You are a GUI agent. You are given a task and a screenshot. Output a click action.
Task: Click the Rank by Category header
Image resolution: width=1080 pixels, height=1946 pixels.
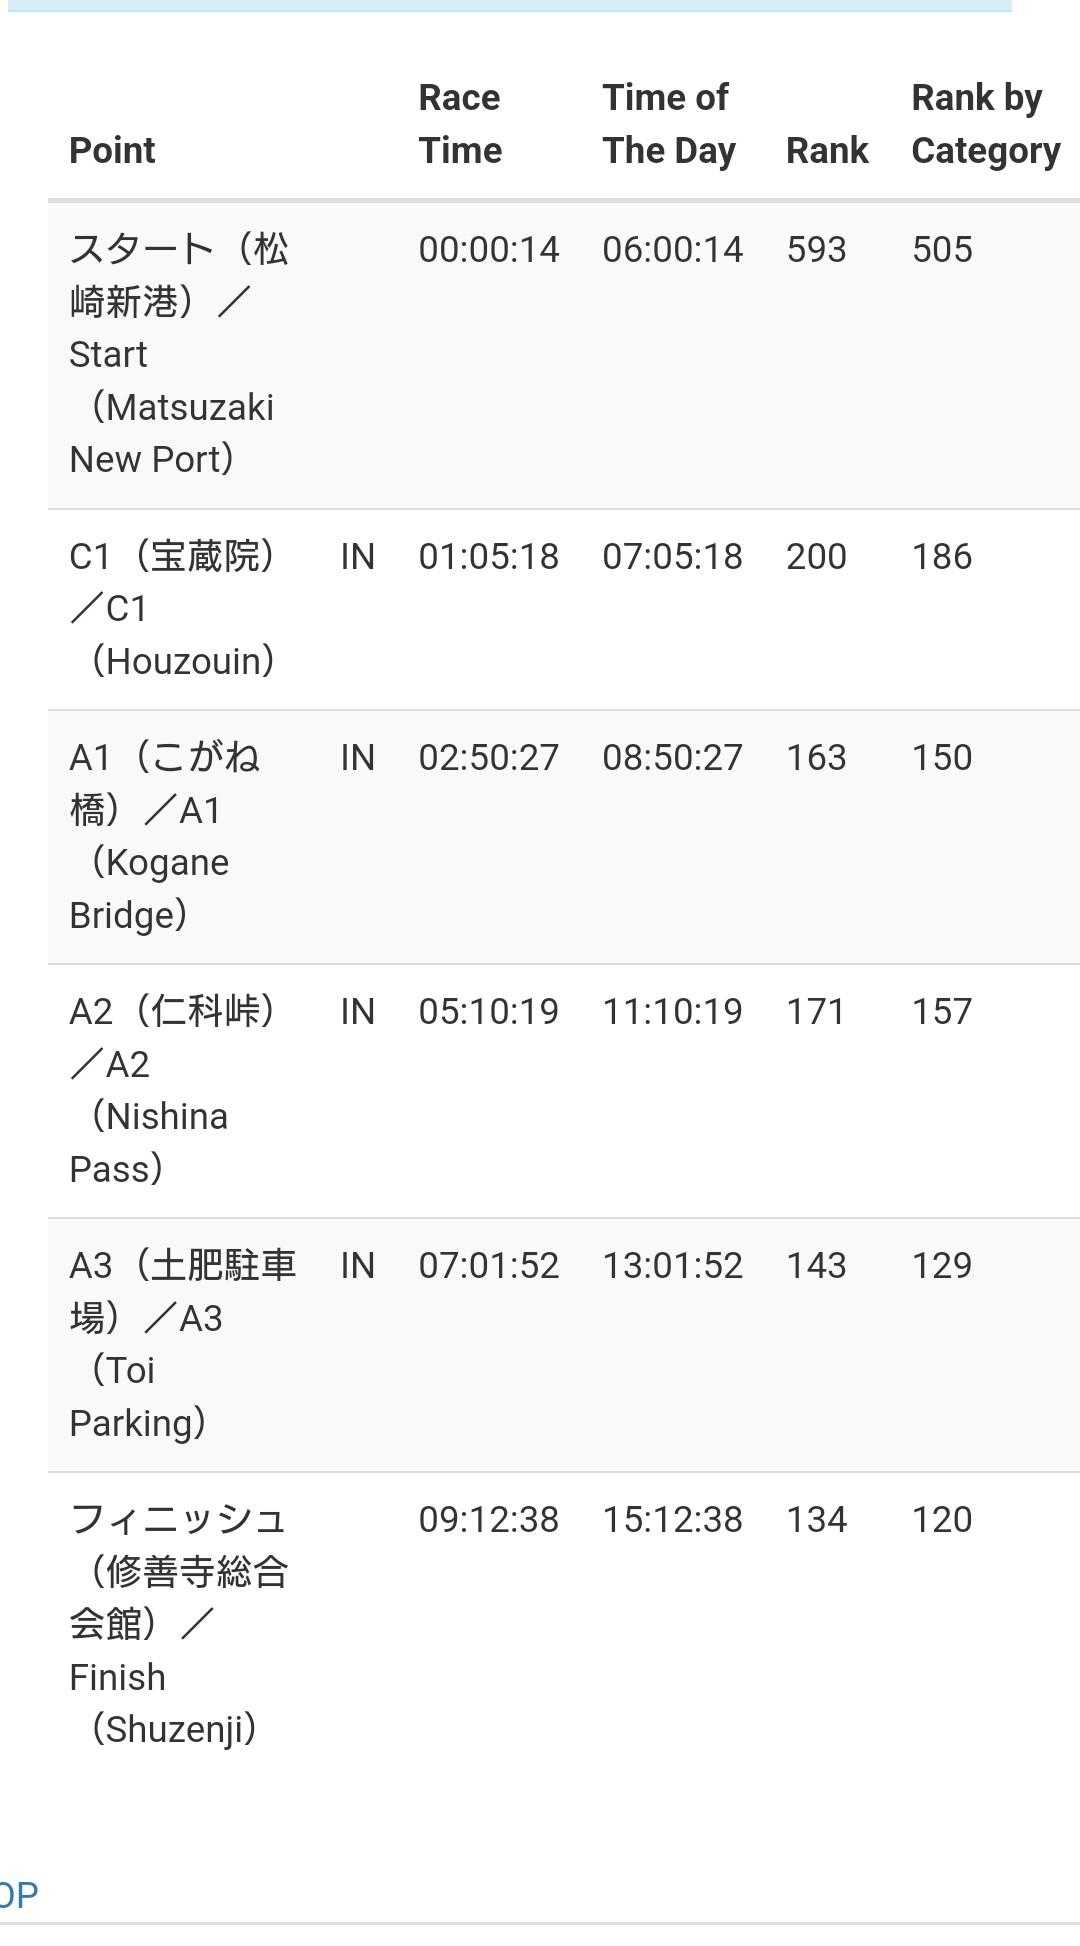(x=985, y=124)
